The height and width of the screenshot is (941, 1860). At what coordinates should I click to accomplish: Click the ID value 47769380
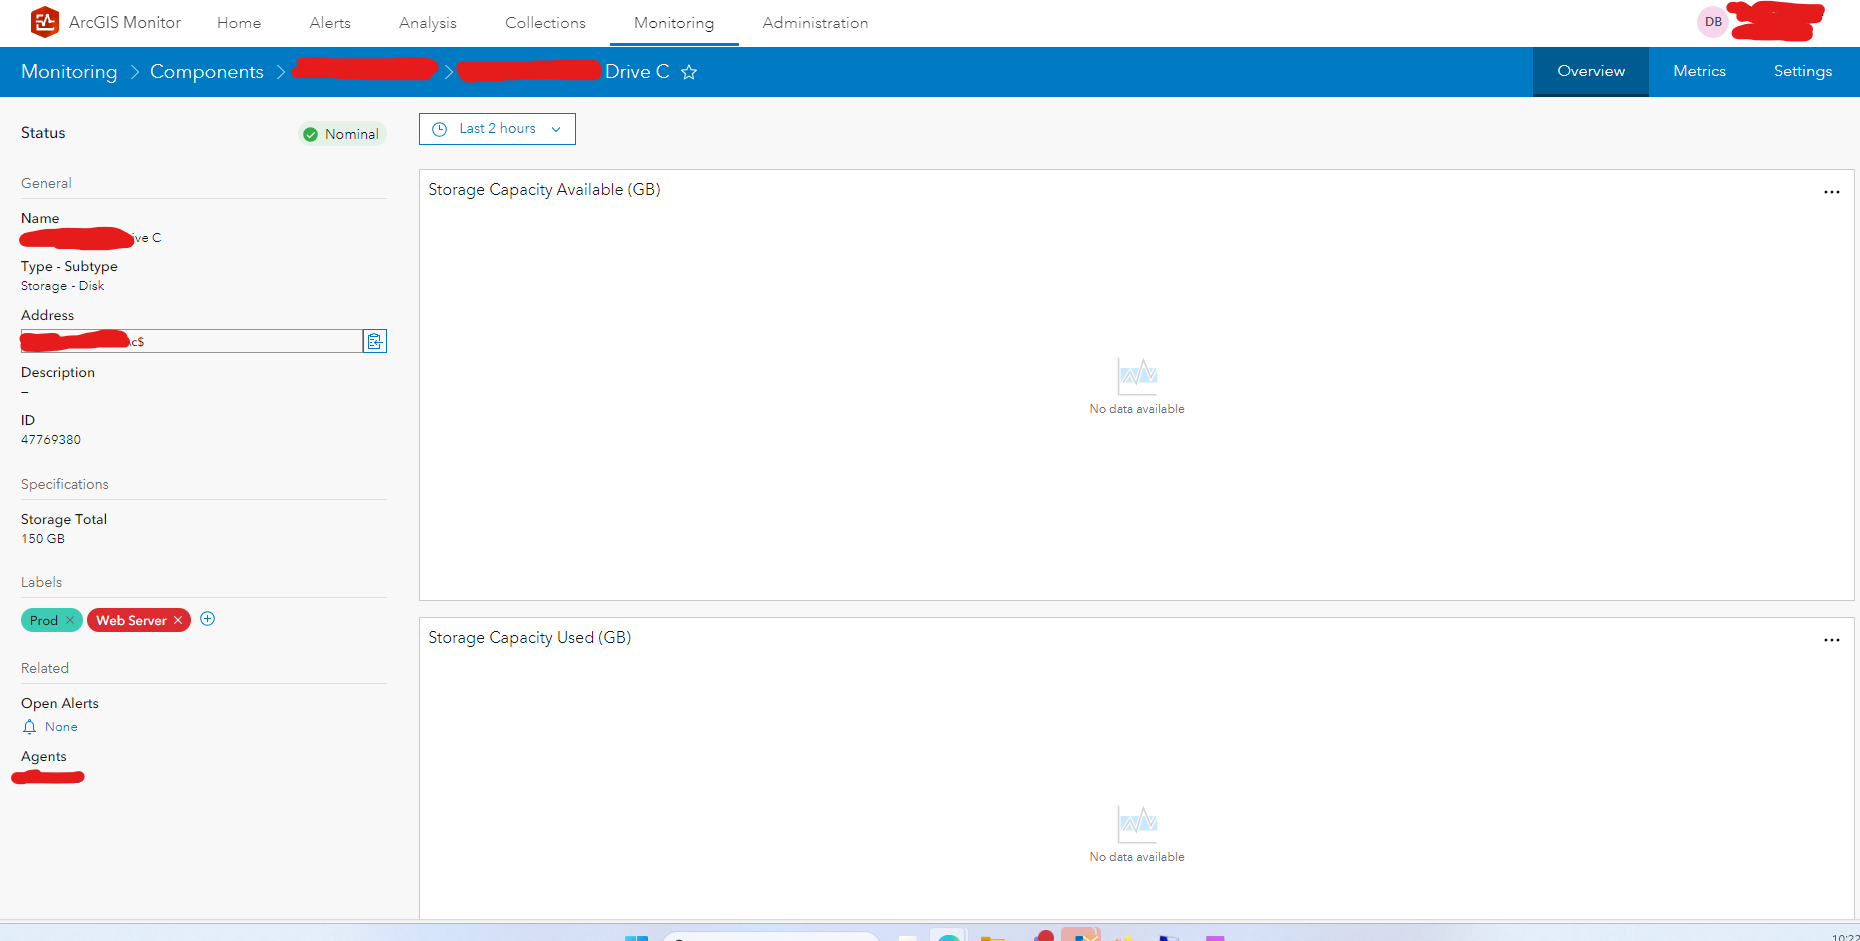pyautogui.click(x=51, y=440)
